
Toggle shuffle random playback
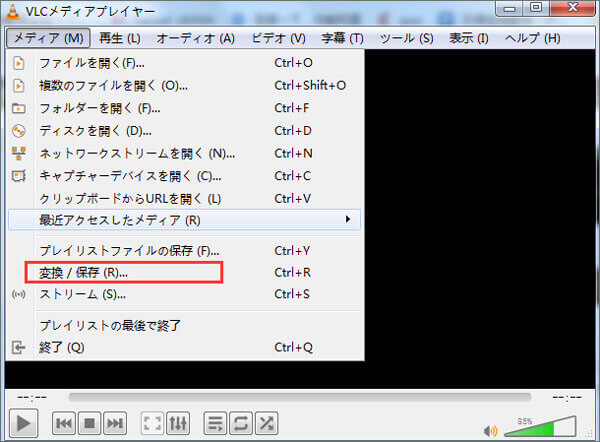point(267,423)
